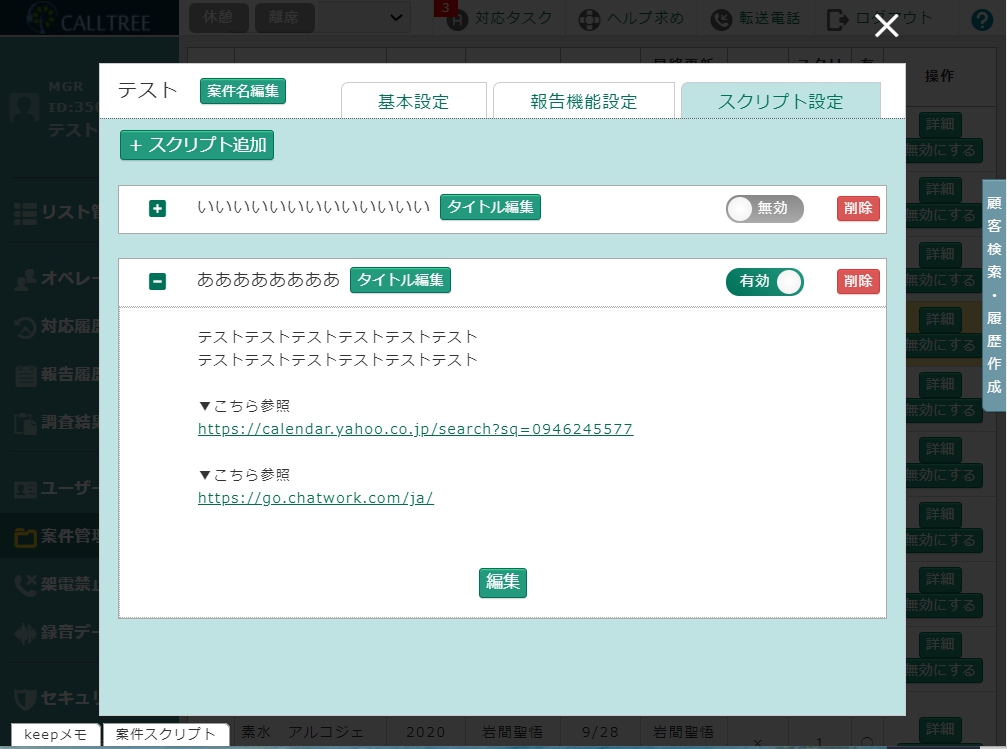Toggle the 休憩 break status button
This screenshot has height=749, width=1007.
(x=218, y=17)
